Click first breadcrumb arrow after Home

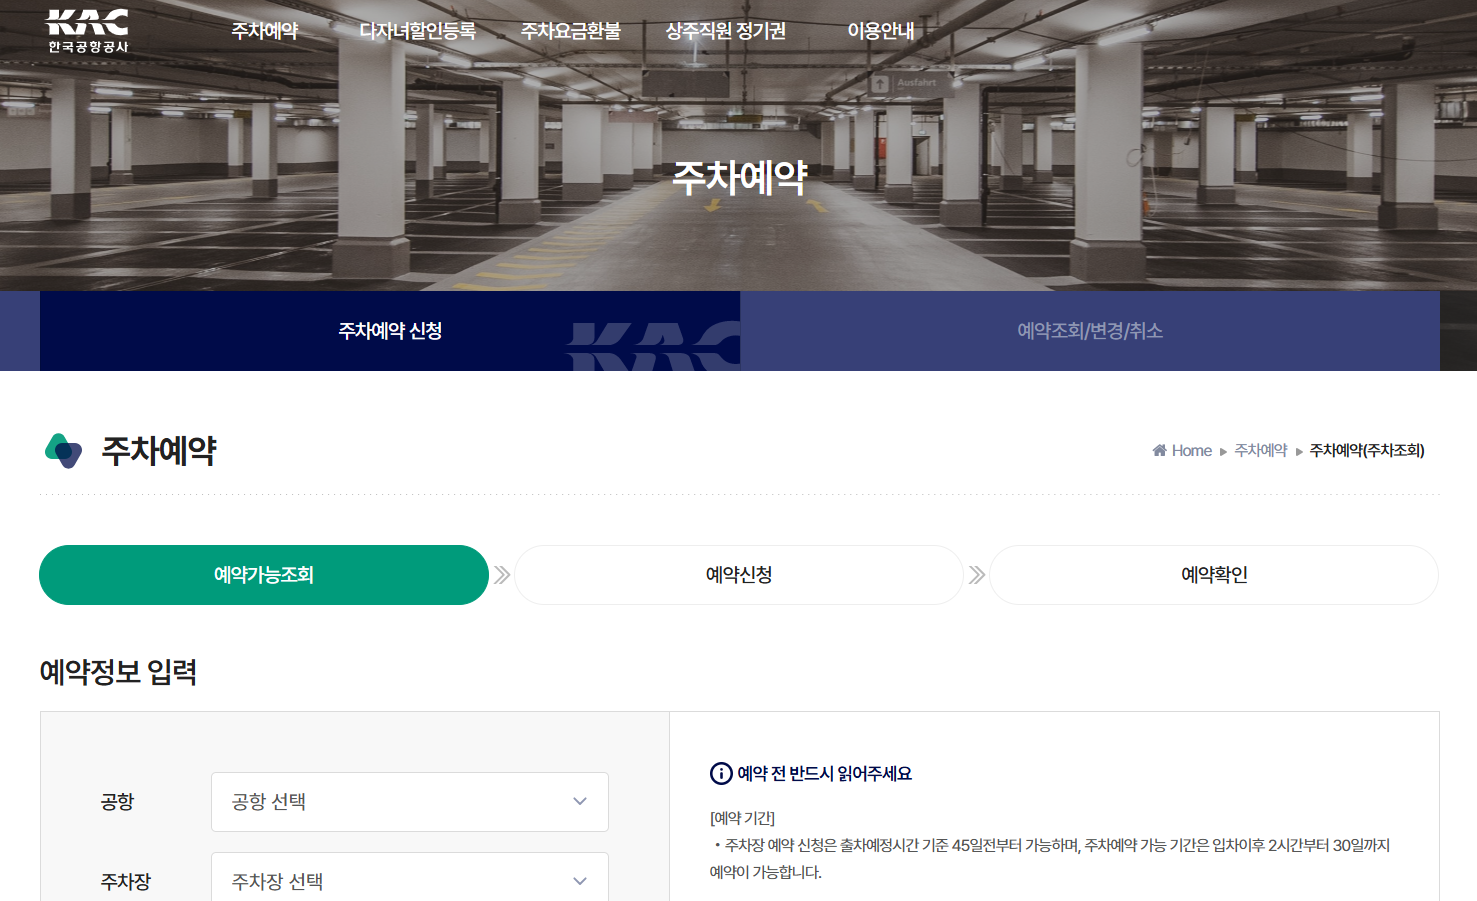click(x=1223, y=452)
